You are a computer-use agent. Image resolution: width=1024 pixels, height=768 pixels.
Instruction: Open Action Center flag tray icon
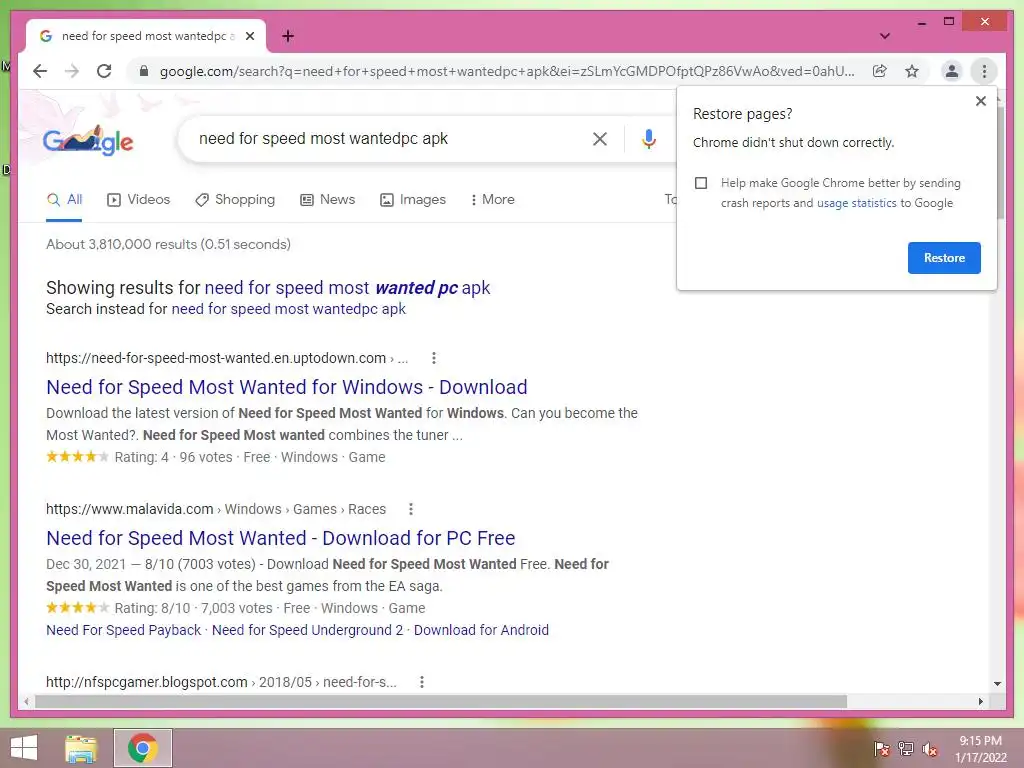(x=882, y=748)
